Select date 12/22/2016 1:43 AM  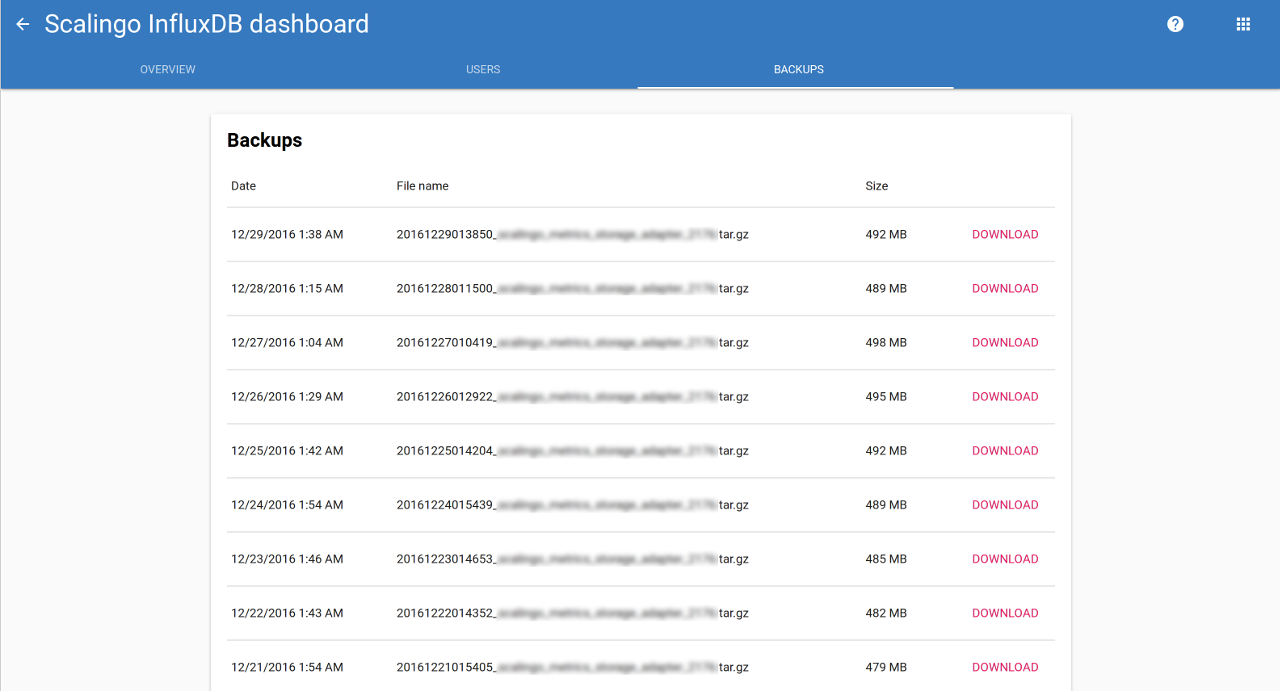(x=287, y=613)
